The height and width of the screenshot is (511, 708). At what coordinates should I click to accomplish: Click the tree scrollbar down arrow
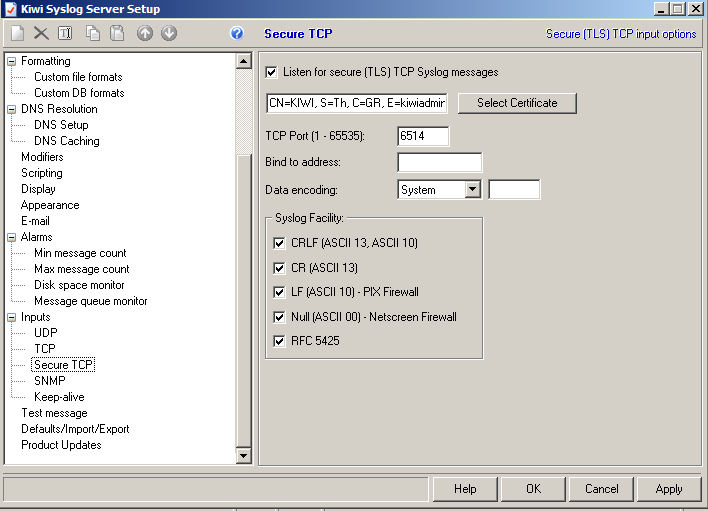point(244,455)
